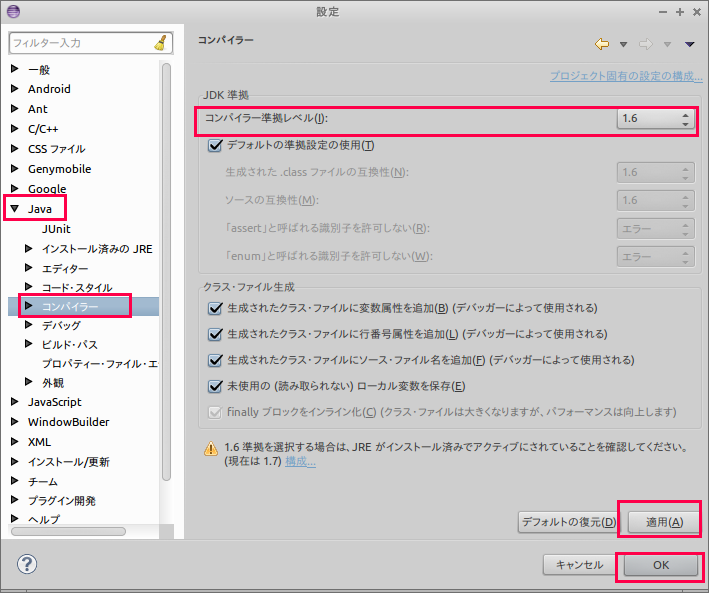Expand the 一般 tree node

tap(14, 68)
